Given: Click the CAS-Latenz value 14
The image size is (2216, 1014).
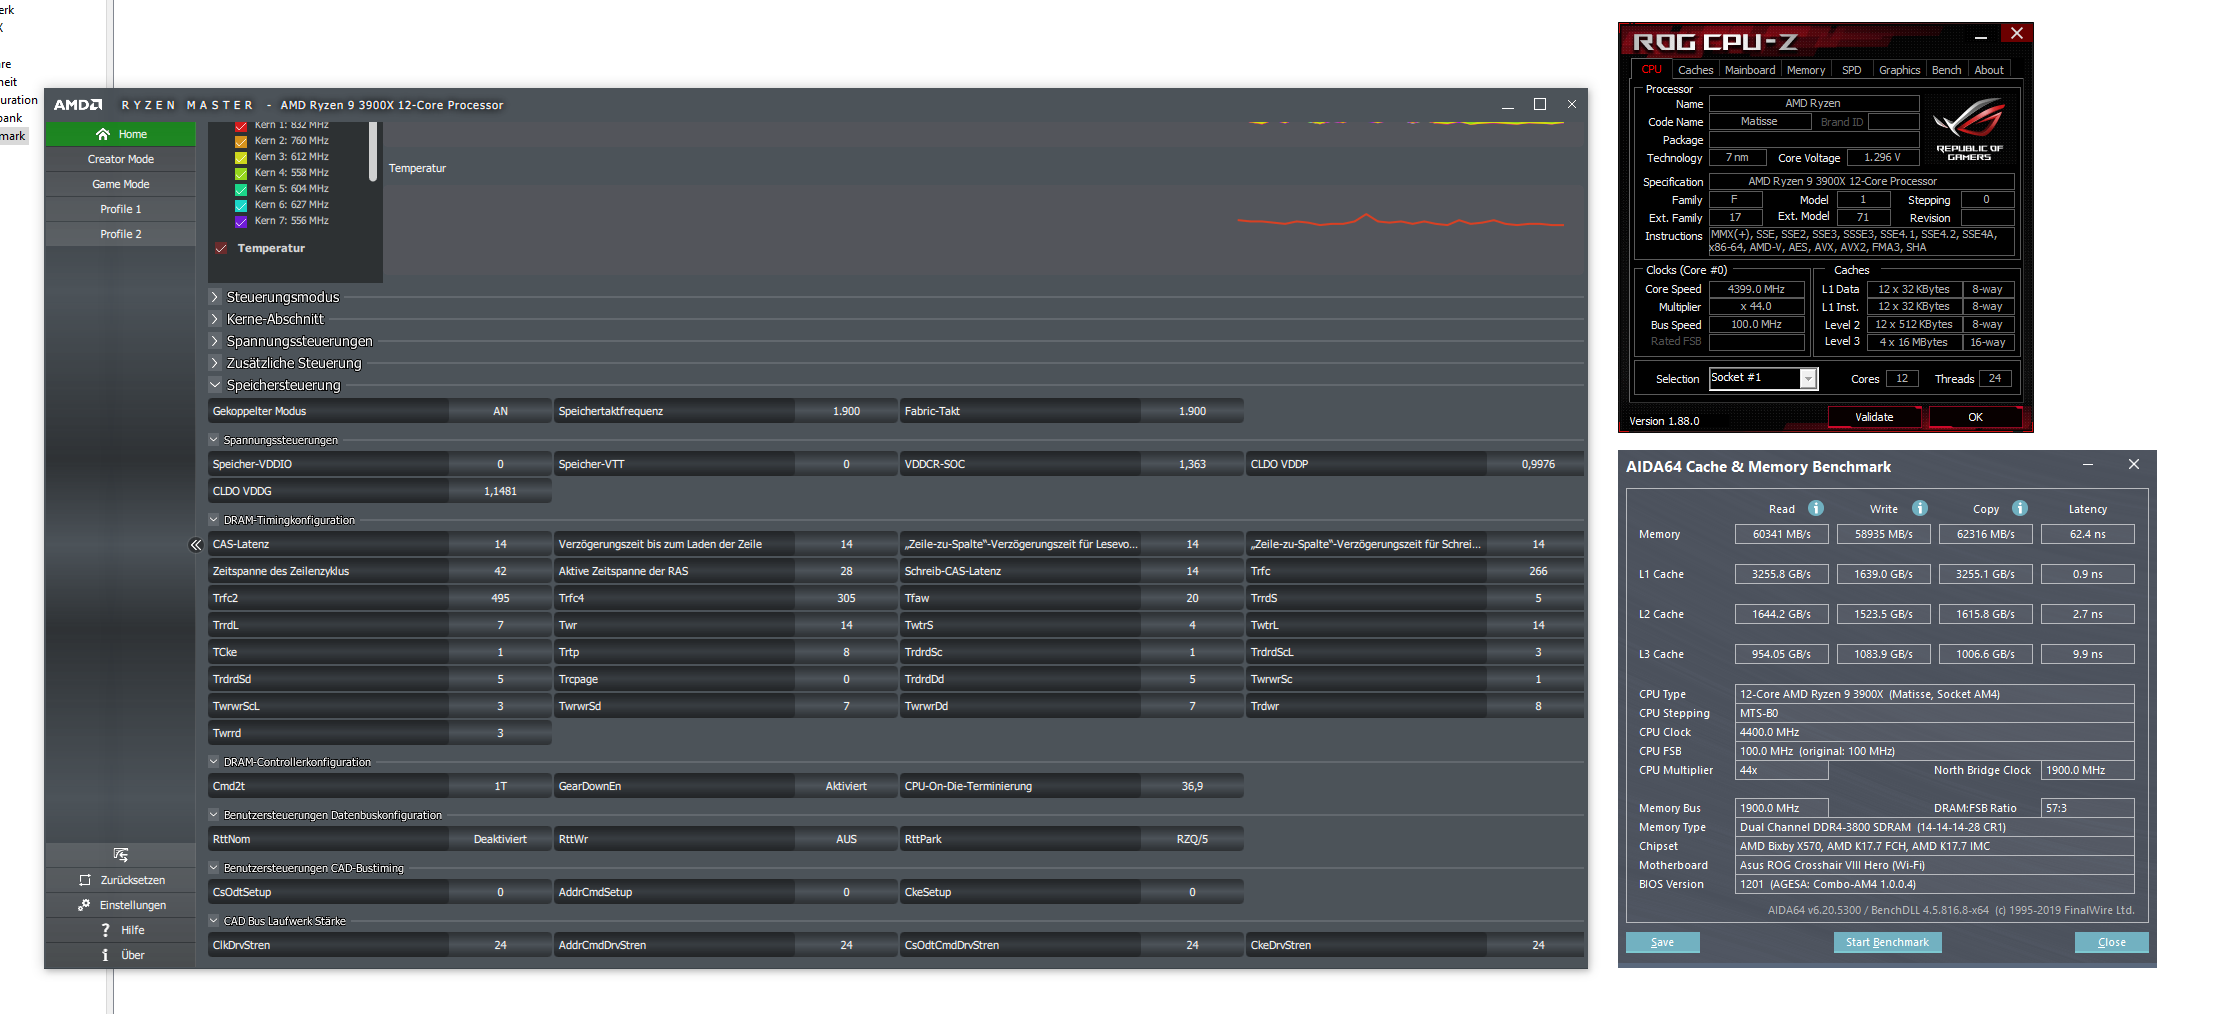Looking at the screenshot, I should [500, 544].
